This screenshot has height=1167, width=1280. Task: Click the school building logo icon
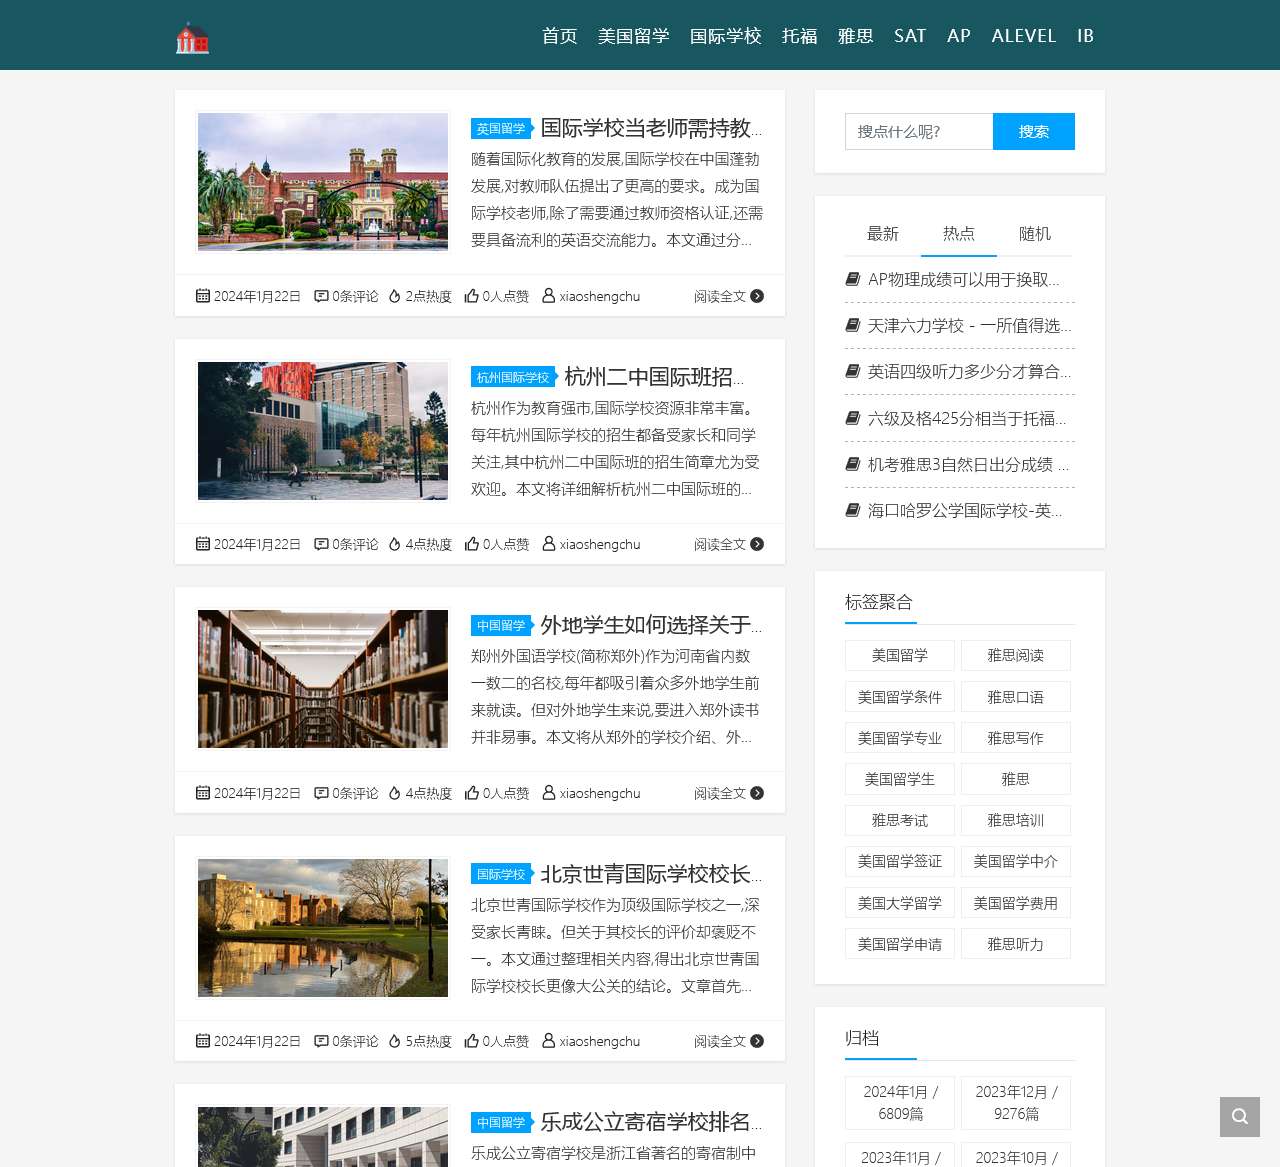192,38
